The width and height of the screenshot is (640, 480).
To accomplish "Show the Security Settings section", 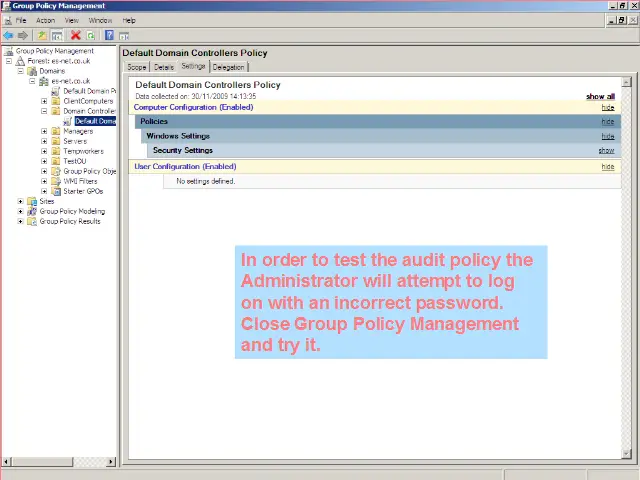I will pos(607,151).
